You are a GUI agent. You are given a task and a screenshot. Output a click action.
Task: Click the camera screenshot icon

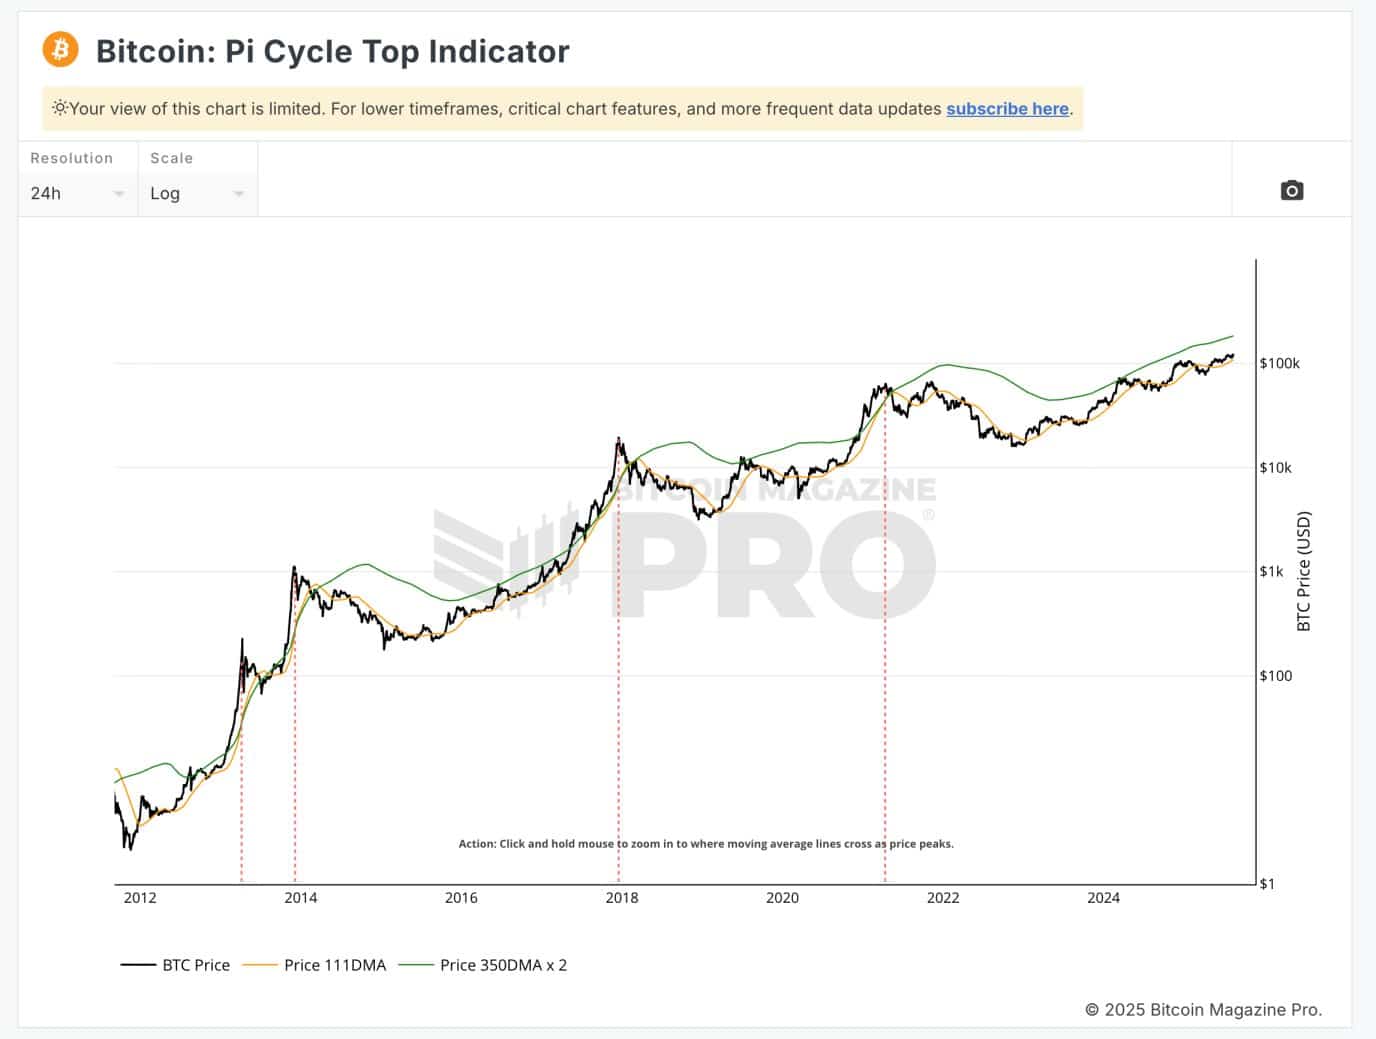1291,190
